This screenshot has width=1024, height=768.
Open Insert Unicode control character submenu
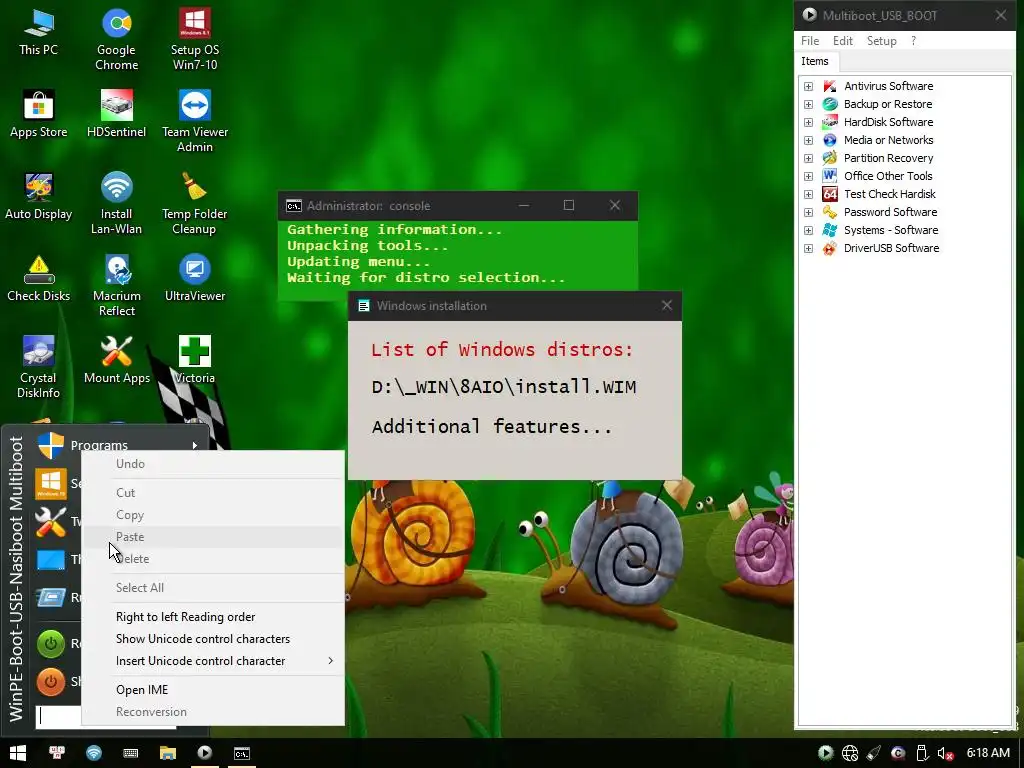coord(213,661)
